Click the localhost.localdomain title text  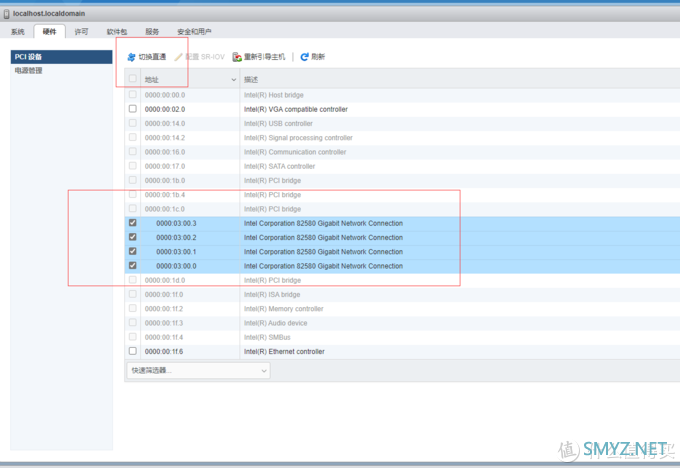pos(49,14)
